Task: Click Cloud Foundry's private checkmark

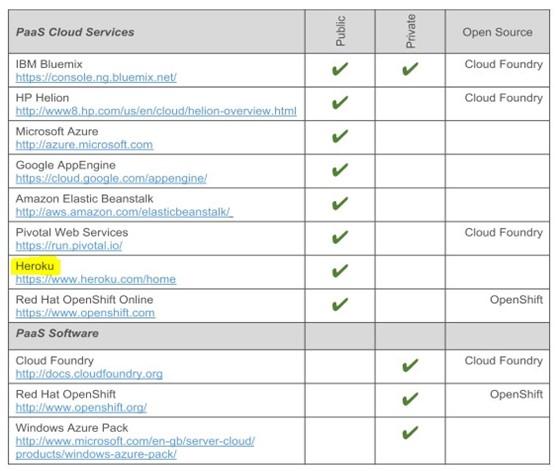Action: pos(410,365)
